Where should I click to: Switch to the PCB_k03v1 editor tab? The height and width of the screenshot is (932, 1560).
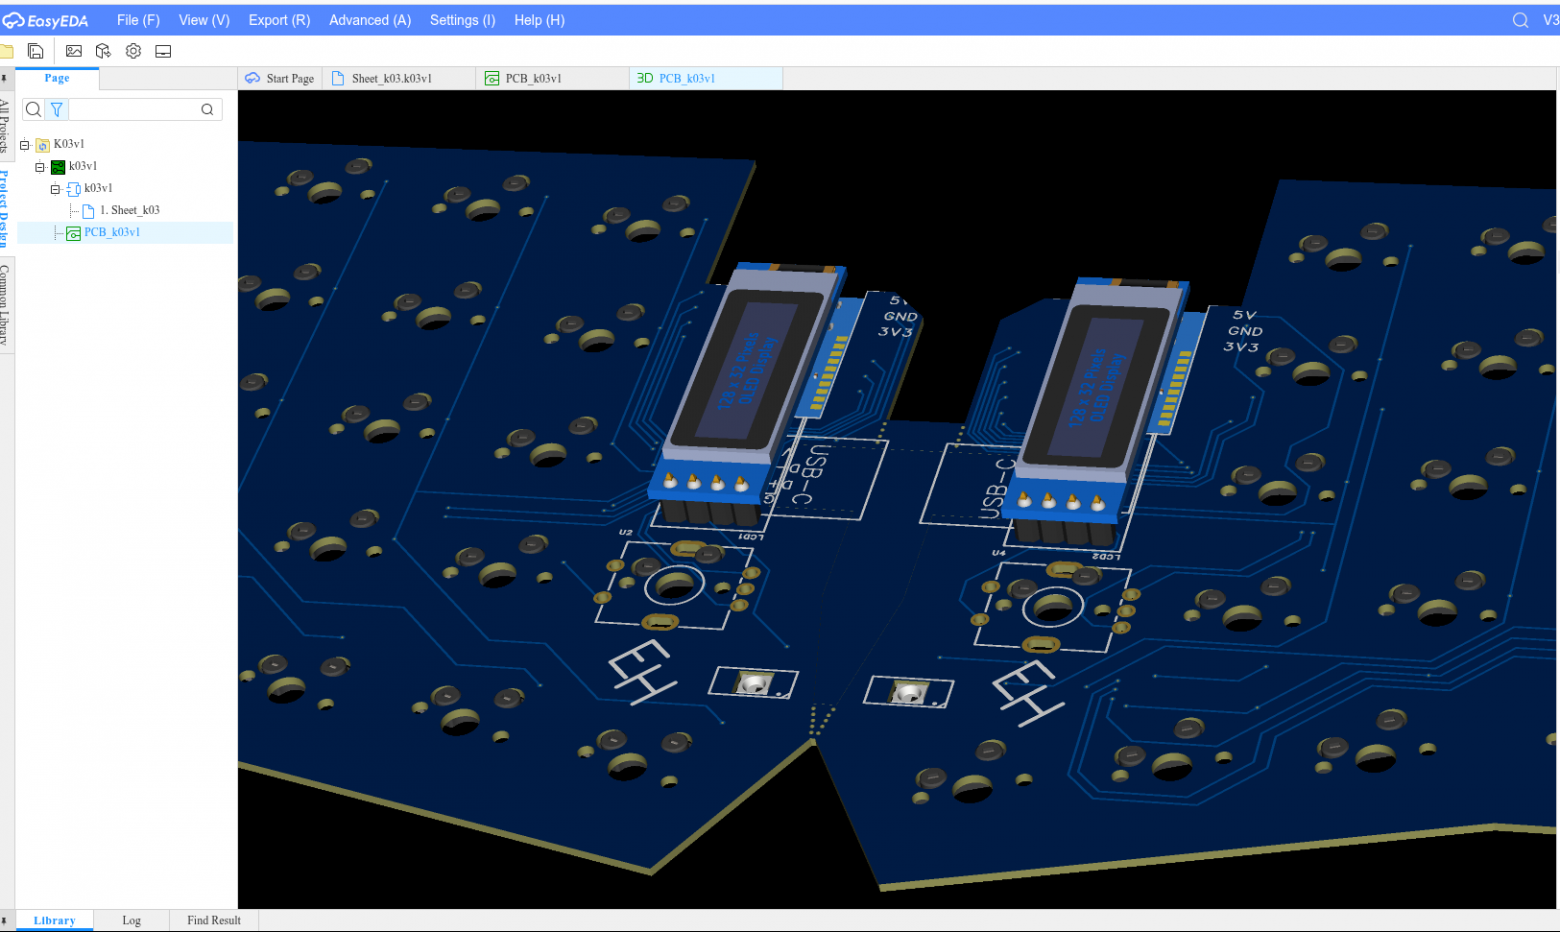[552, 78]
